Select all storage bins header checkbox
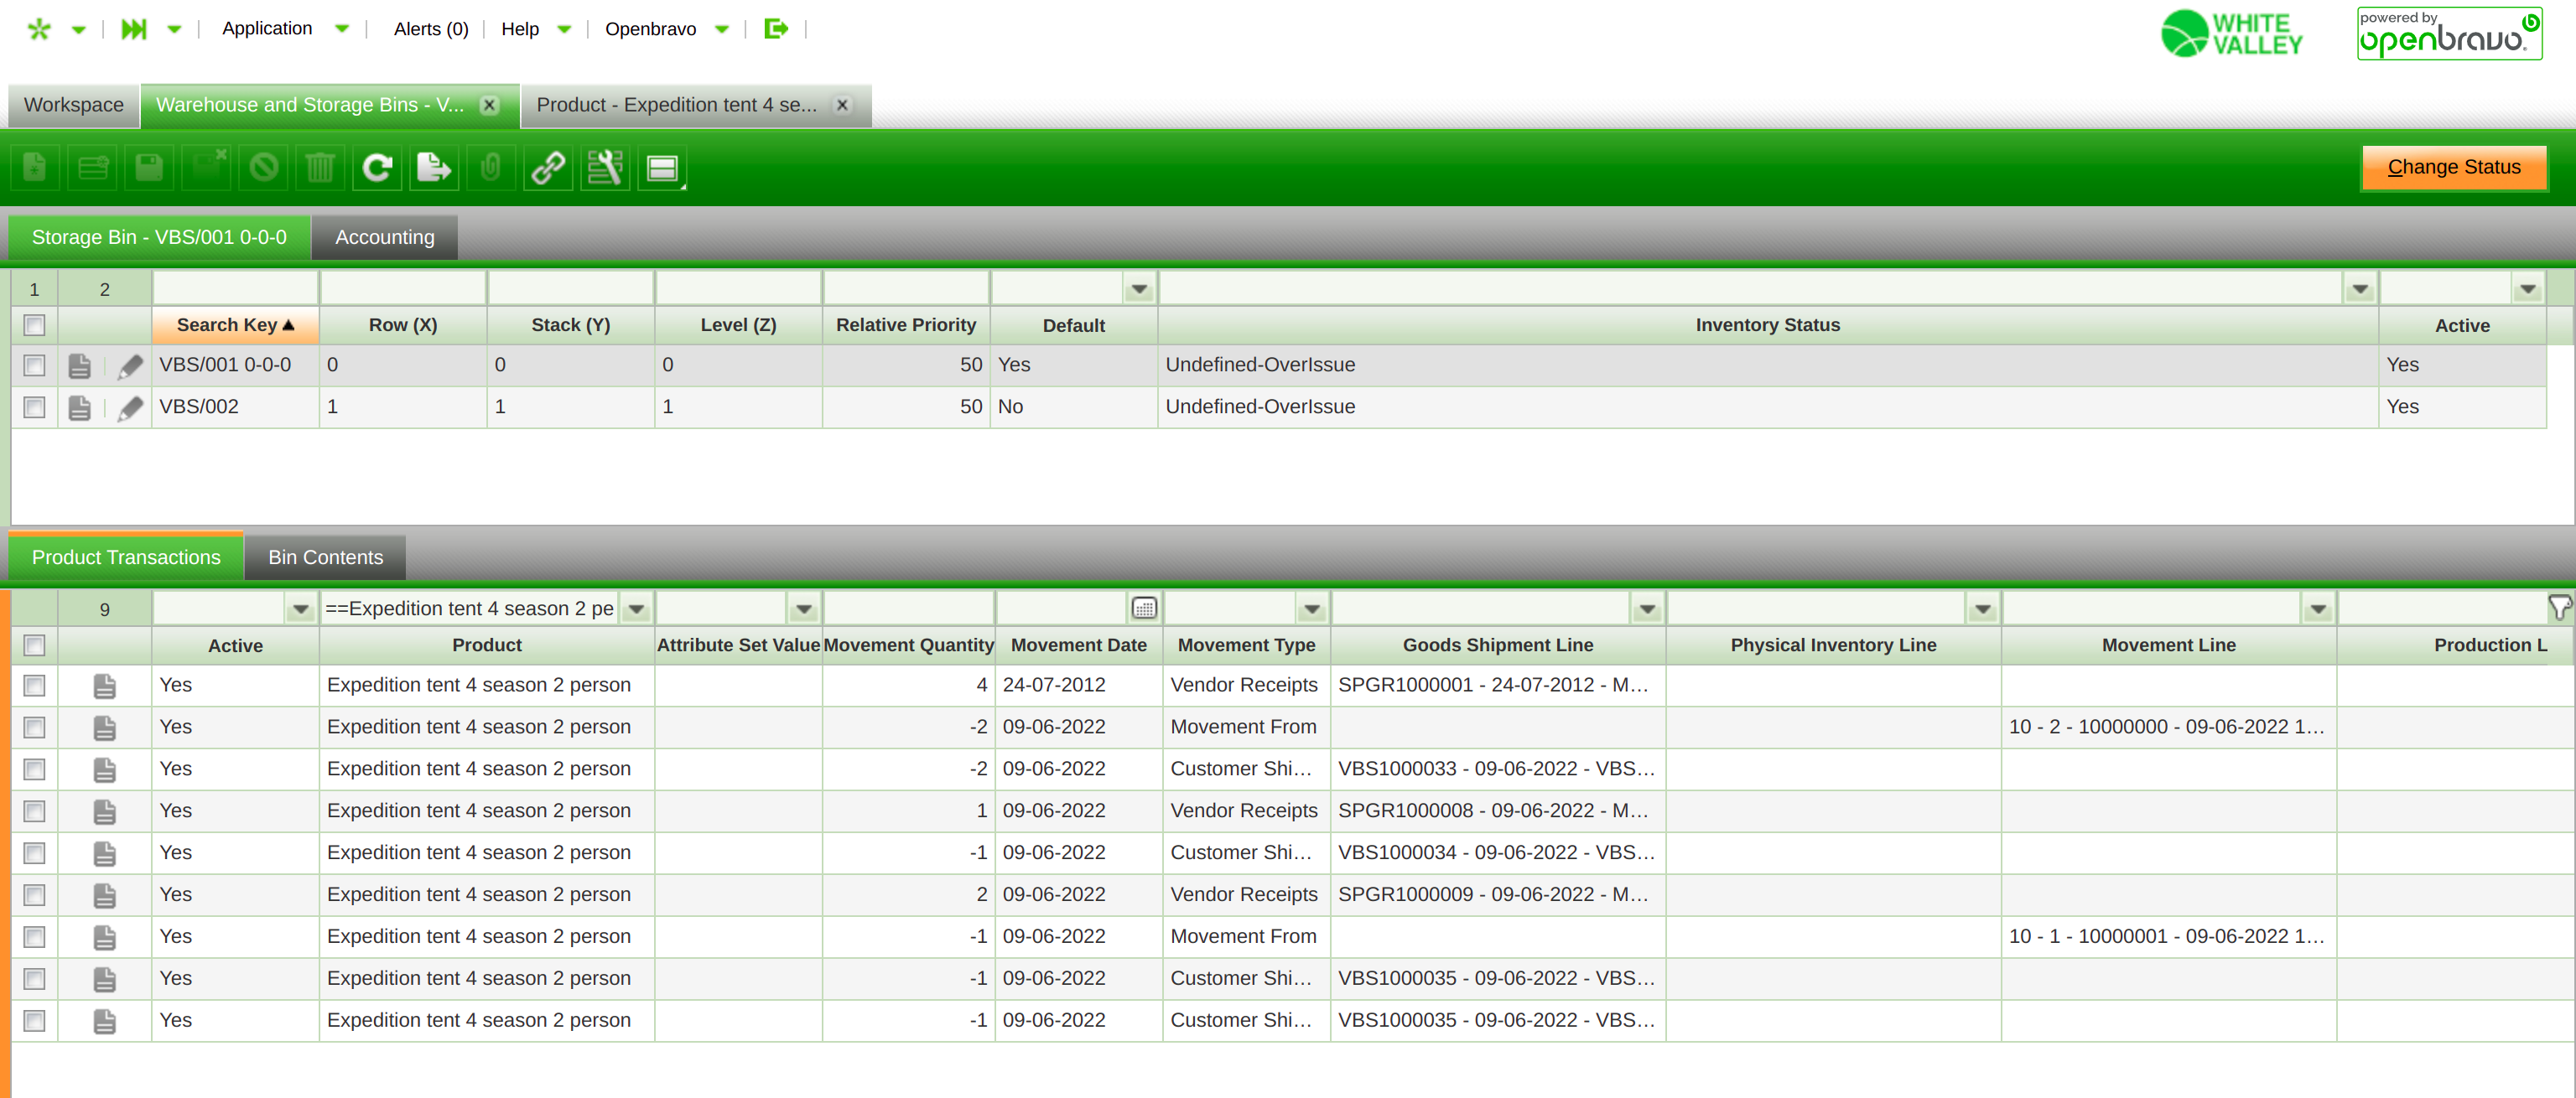The width and height of the screenshot is (2576, 1098). [35, 325]
